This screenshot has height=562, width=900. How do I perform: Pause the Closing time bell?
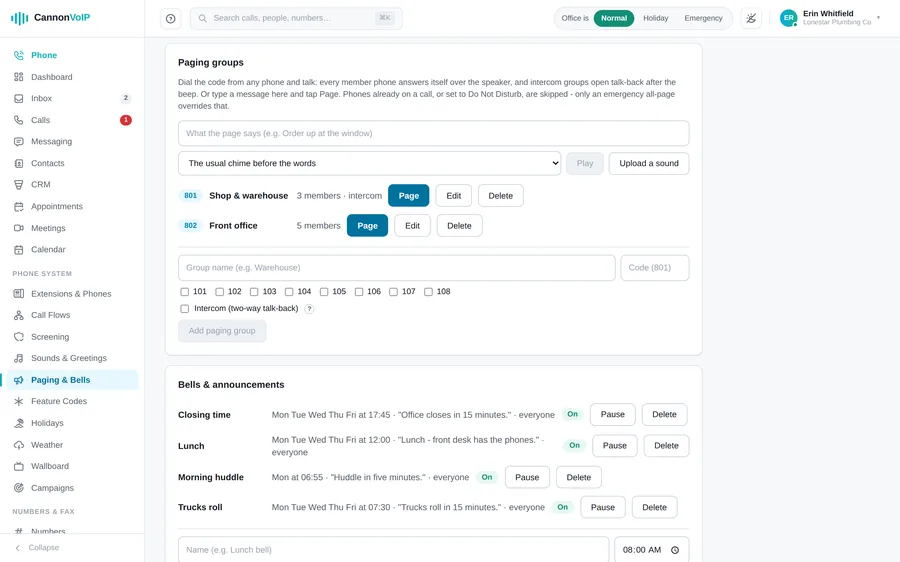coord(612,414)
